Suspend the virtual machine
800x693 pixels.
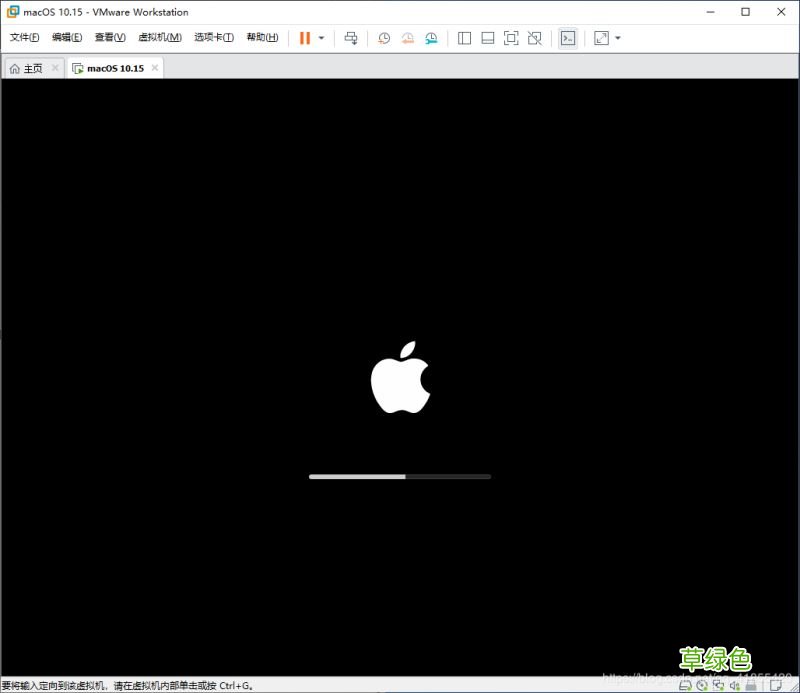pyautogui.click(x=305, y=38)
